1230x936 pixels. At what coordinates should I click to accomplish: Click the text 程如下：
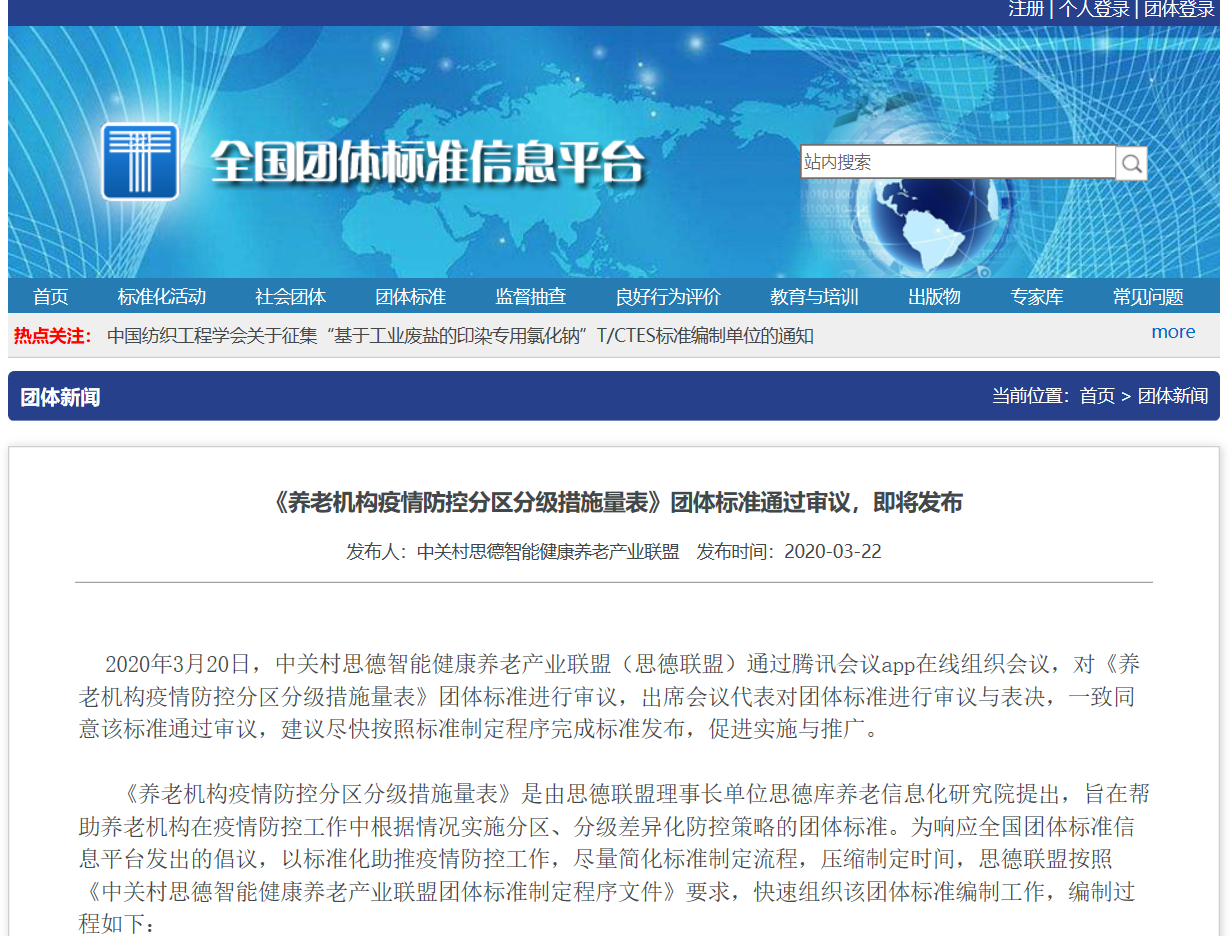117,923
